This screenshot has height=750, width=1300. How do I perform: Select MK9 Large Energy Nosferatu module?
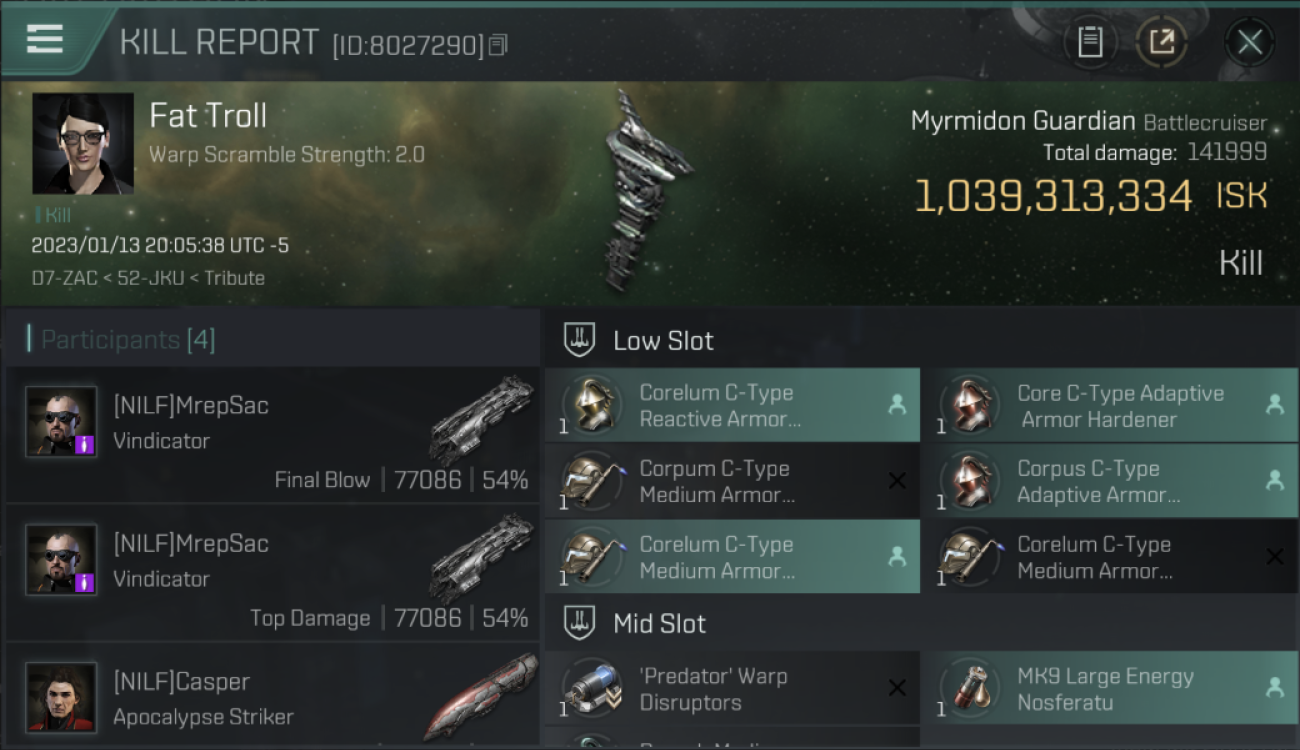[x=1110, y=689]
